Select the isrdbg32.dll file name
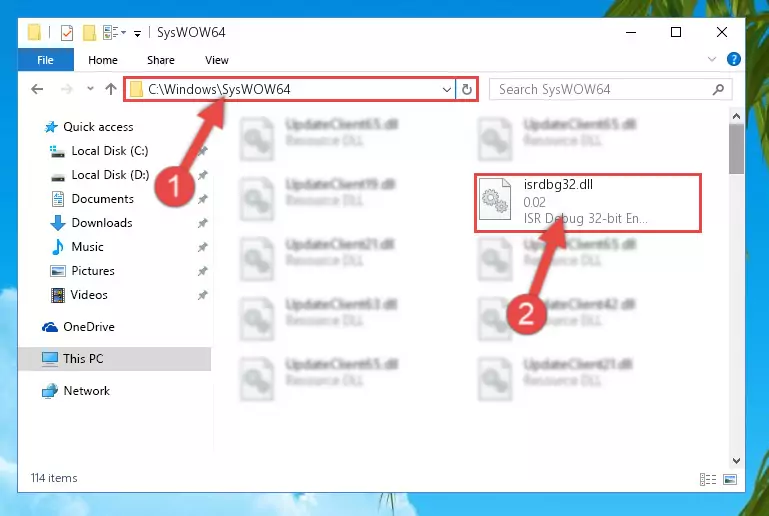This screenshot has height=516, width=769. click(558, 184)
